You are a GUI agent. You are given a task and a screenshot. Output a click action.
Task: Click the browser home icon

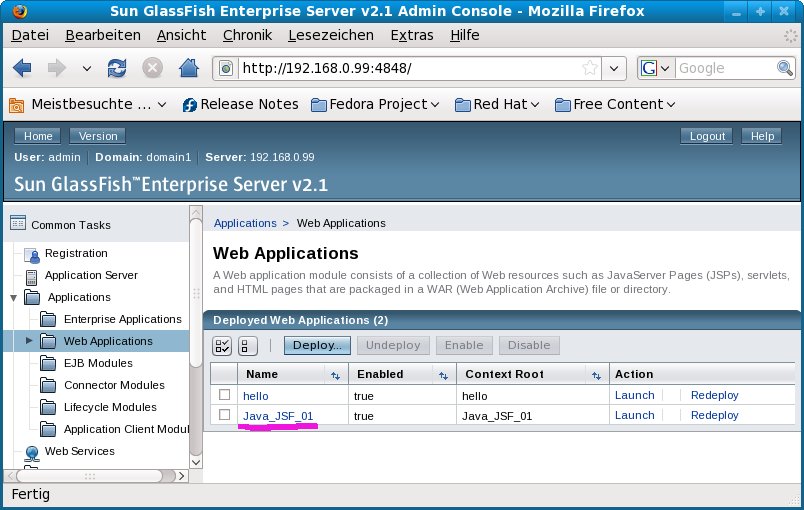(x=187, y=68)
